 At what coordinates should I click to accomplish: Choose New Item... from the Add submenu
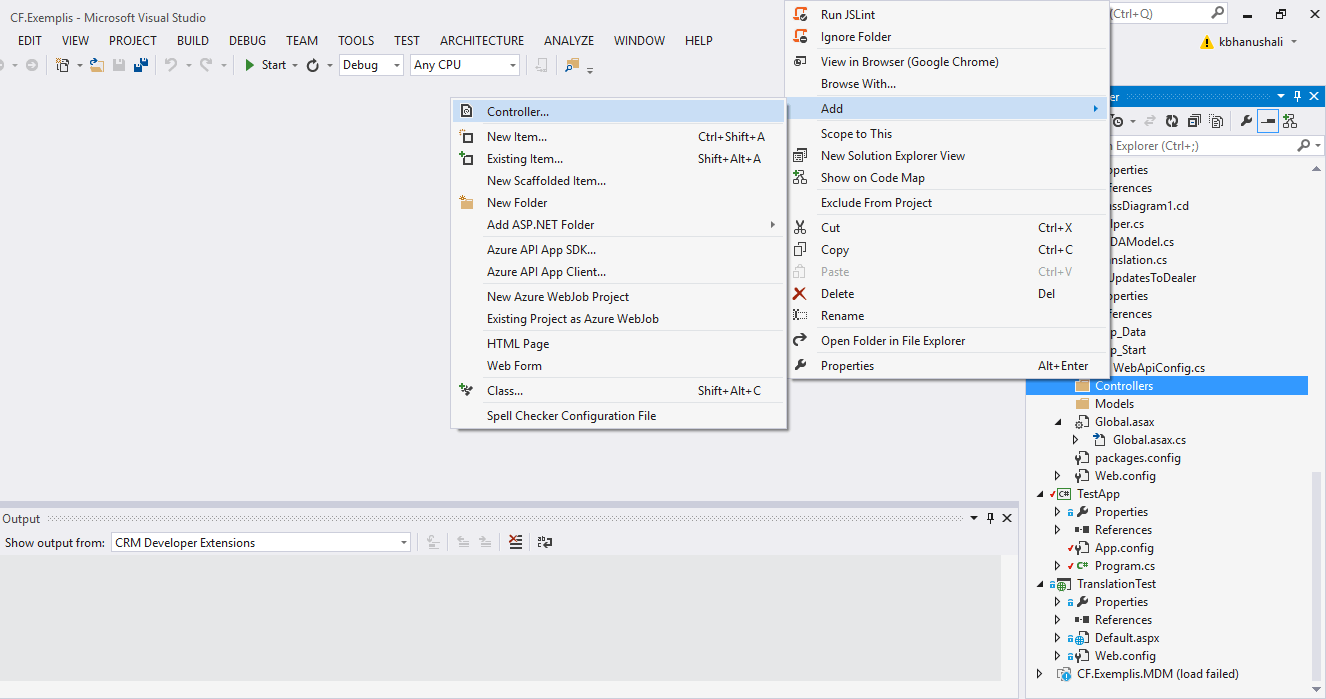[619, 137]
